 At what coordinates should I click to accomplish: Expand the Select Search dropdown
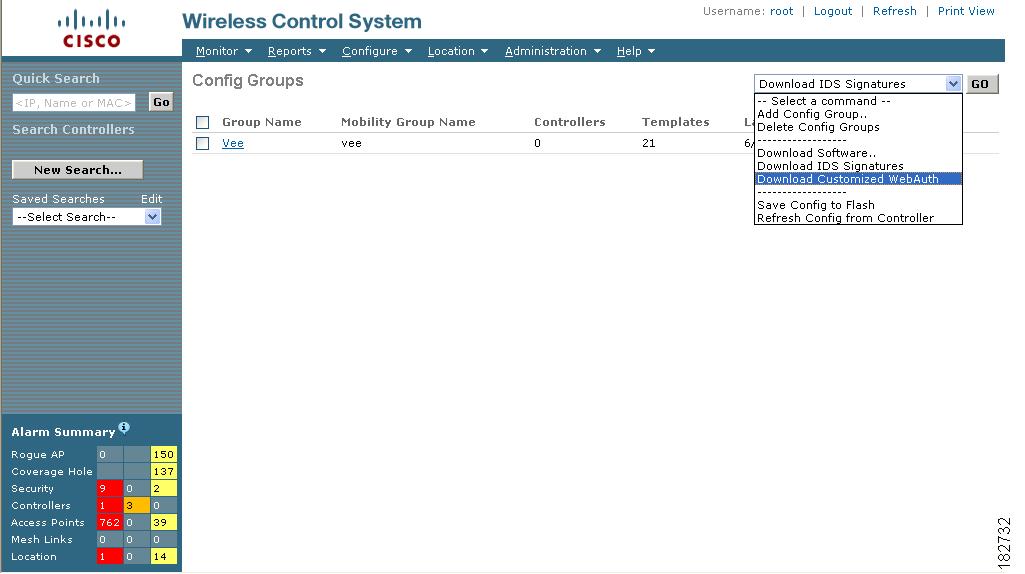(x=152, y=217)
